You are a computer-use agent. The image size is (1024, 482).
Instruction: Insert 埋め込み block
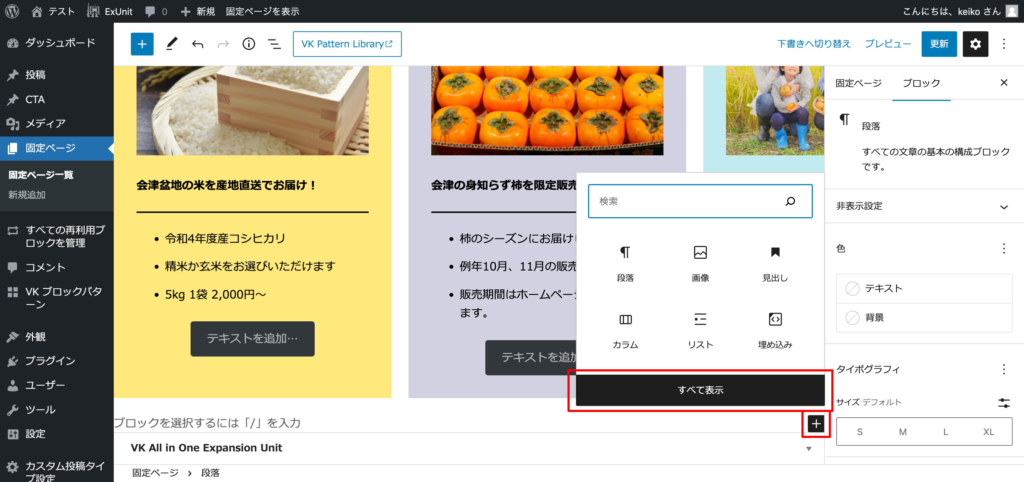(775, 331)
